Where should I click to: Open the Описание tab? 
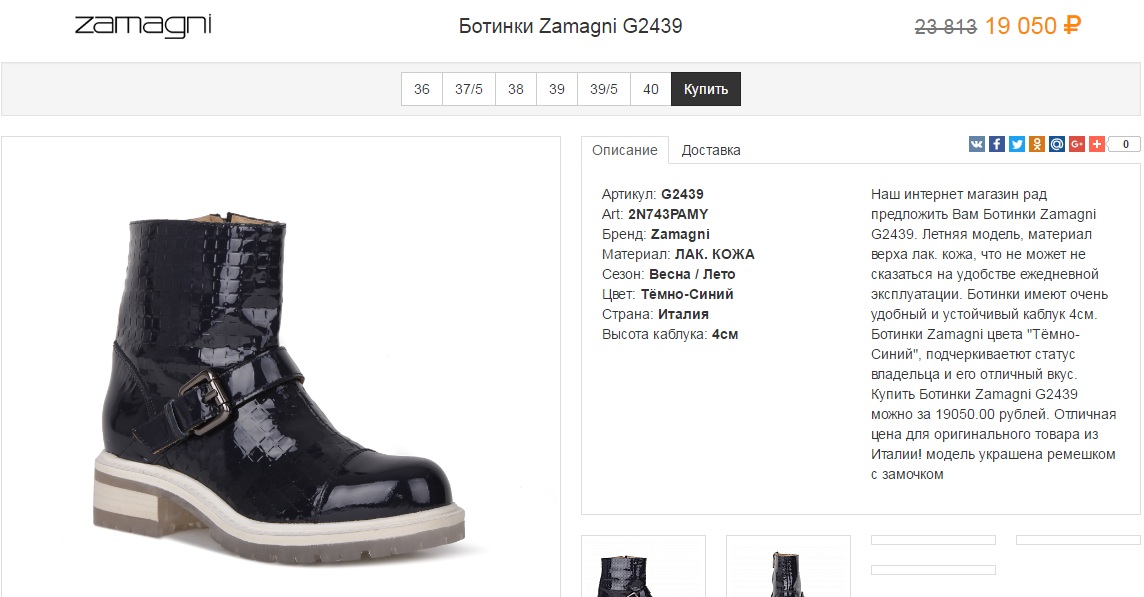(x=625, y=150)
